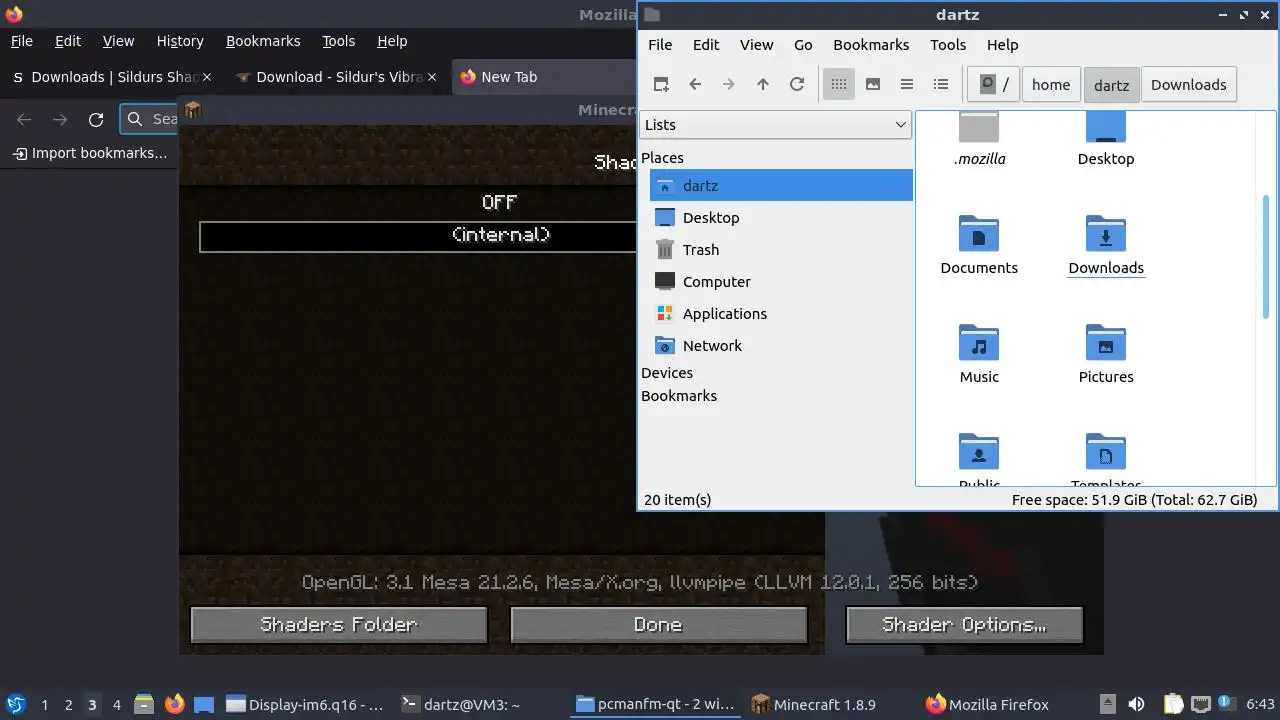Open Firefox File menu
This screenshot has width=1280, height=720.
tap(21, 41)
